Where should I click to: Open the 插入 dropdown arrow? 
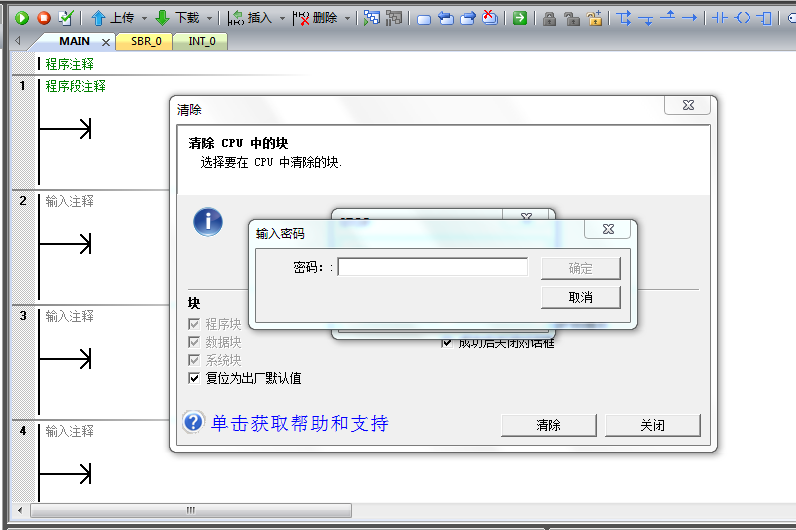click(282, 18)
